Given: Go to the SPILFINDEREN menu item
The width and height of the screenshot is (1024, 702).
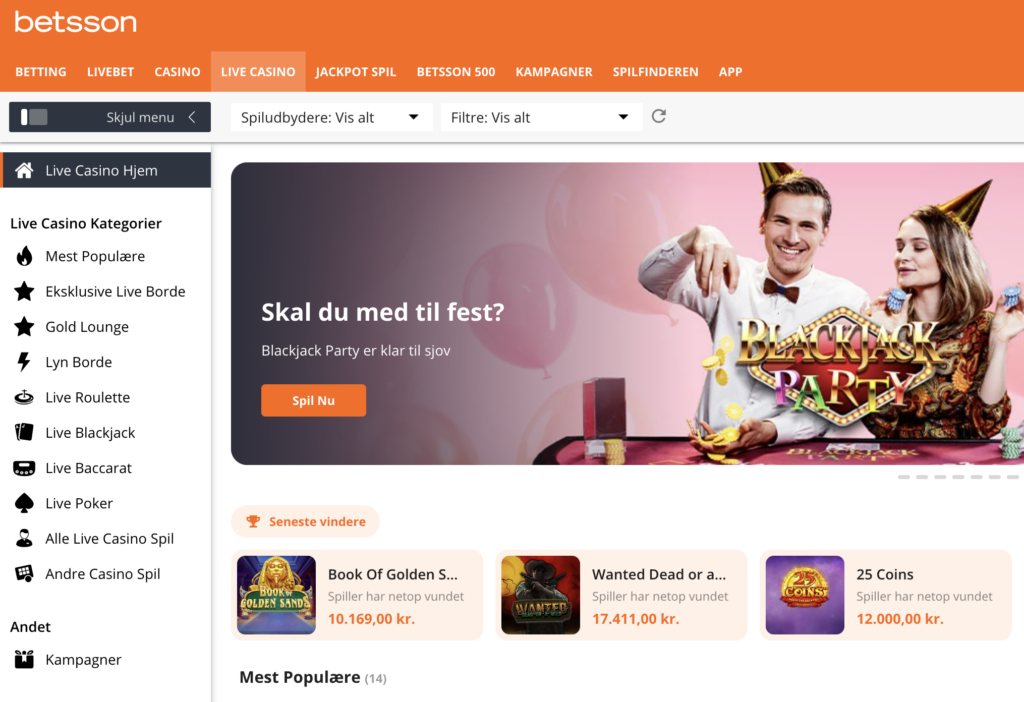Looking at the screenshot, I should pyautogui.click(x=656, y=72).
